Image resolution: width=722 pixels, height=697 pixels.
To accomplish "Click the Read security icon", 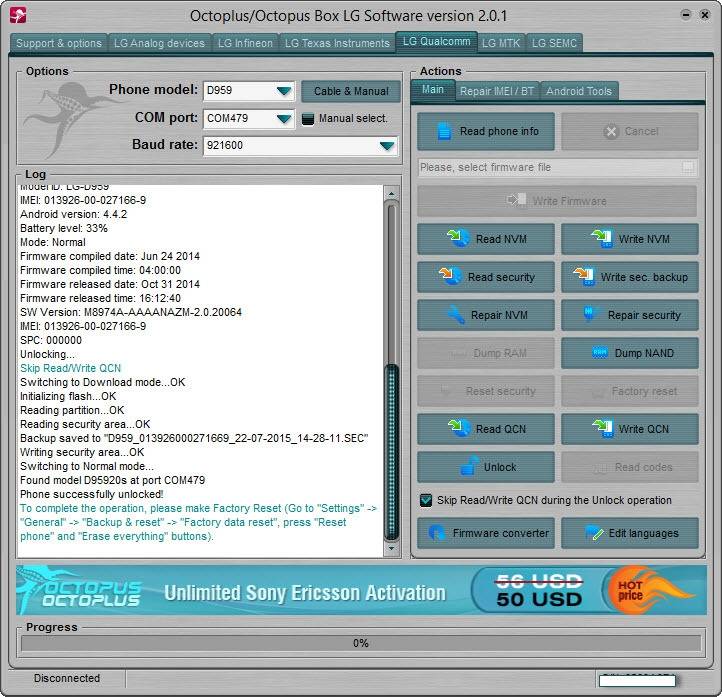I will (x=450, y=276).
